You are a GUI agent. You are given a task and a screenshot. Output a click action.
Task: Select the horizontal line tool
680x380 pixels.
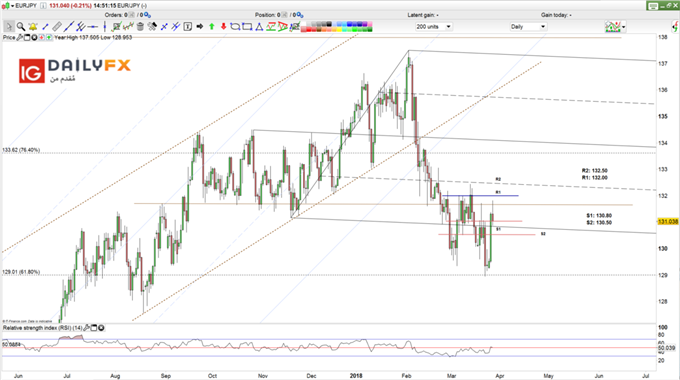[93, 26]
